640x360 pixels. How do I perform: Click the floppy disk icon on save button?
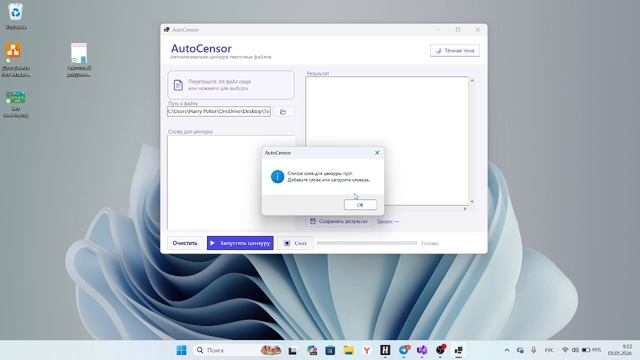(313, 221)
